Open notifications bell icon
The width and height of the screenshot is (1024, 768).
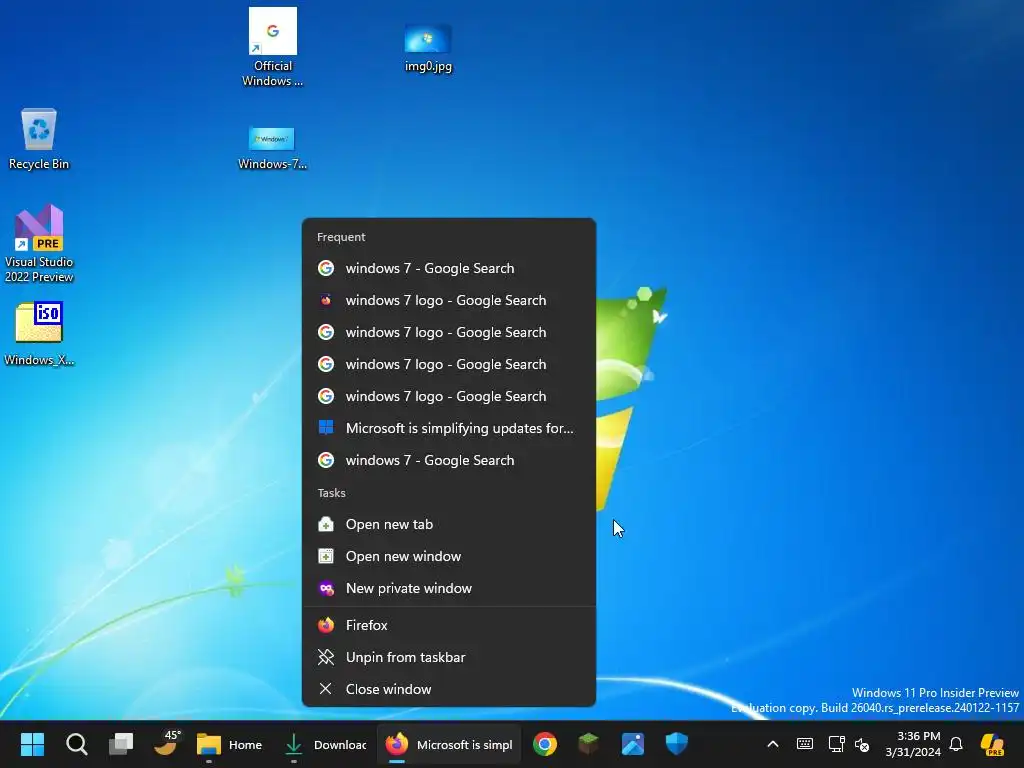[956, 744]
